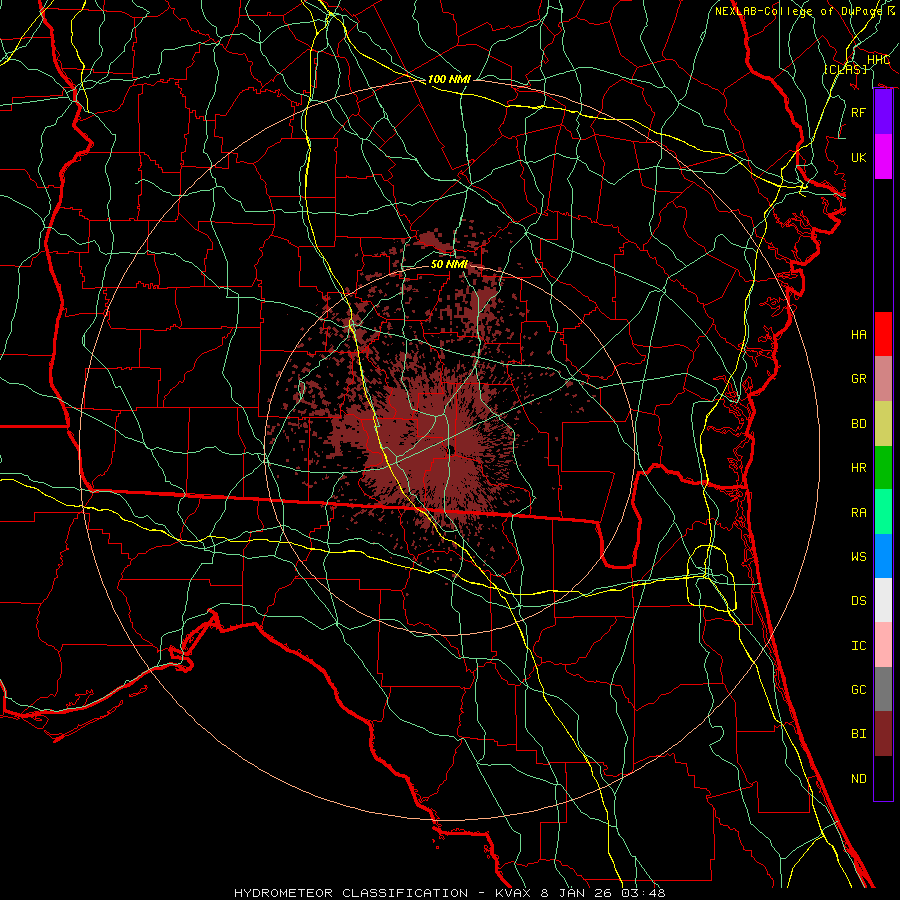Click the gray GC legend swatch
900x900 pixels.
[x=883, y=689]
